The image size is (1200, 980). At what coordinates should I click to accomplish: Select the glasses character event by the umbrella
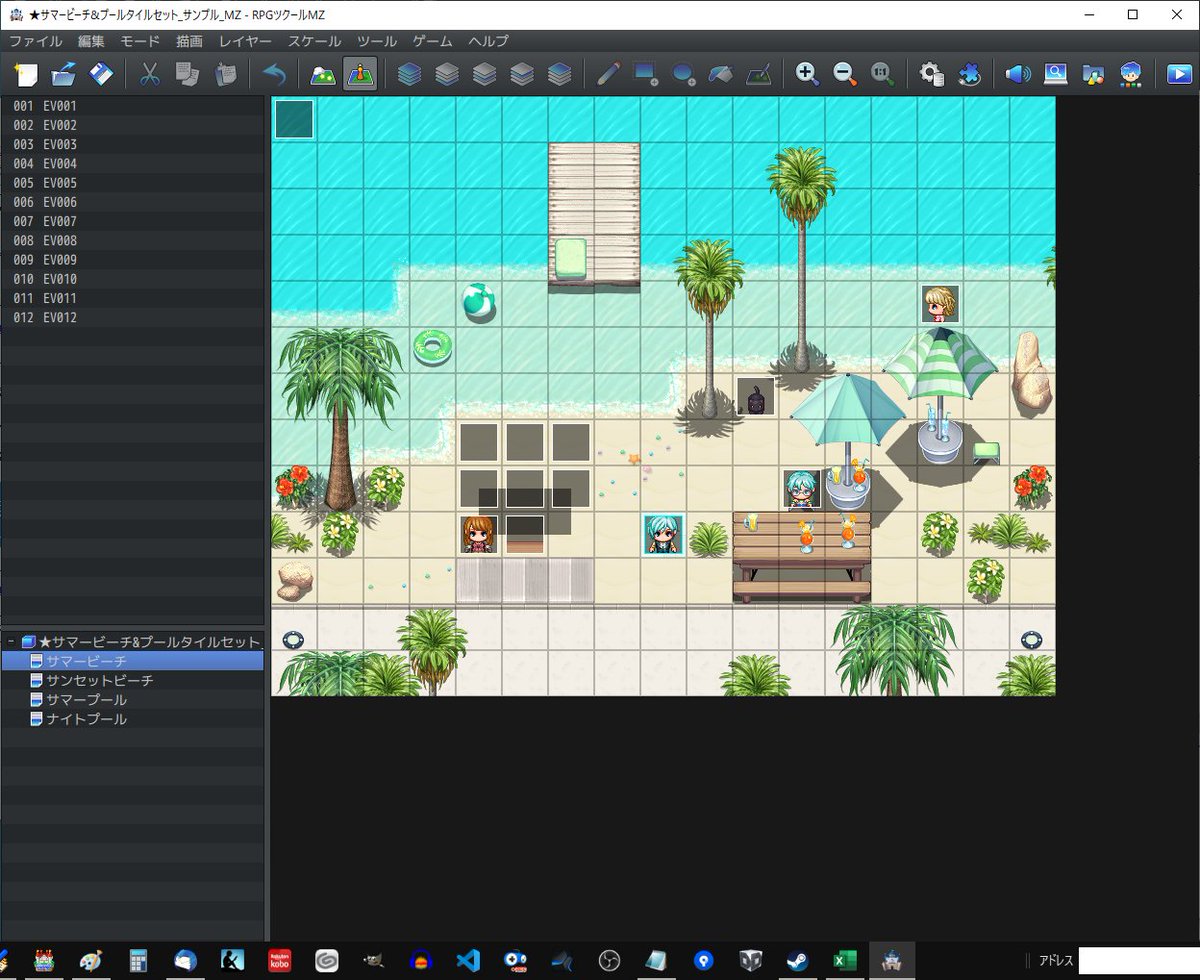pyautogui.click(x=802, y=488)
